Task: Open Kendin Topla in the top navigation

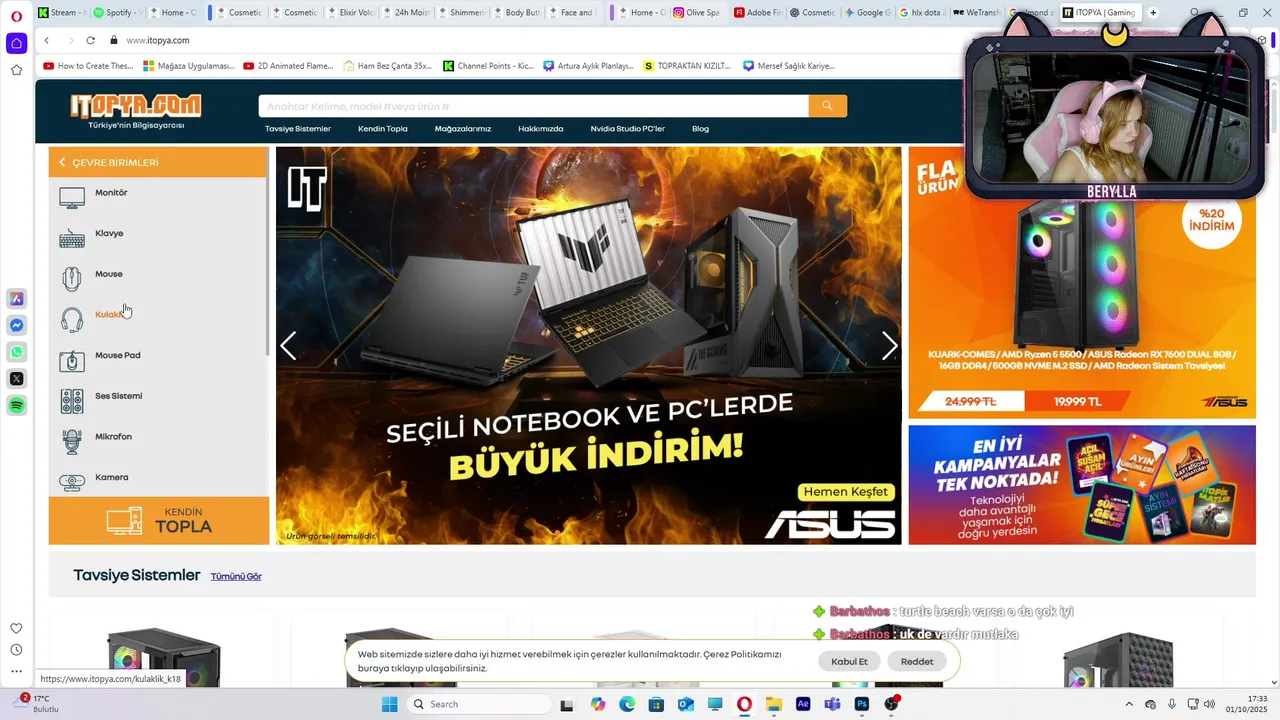Action: pos(383,129)
